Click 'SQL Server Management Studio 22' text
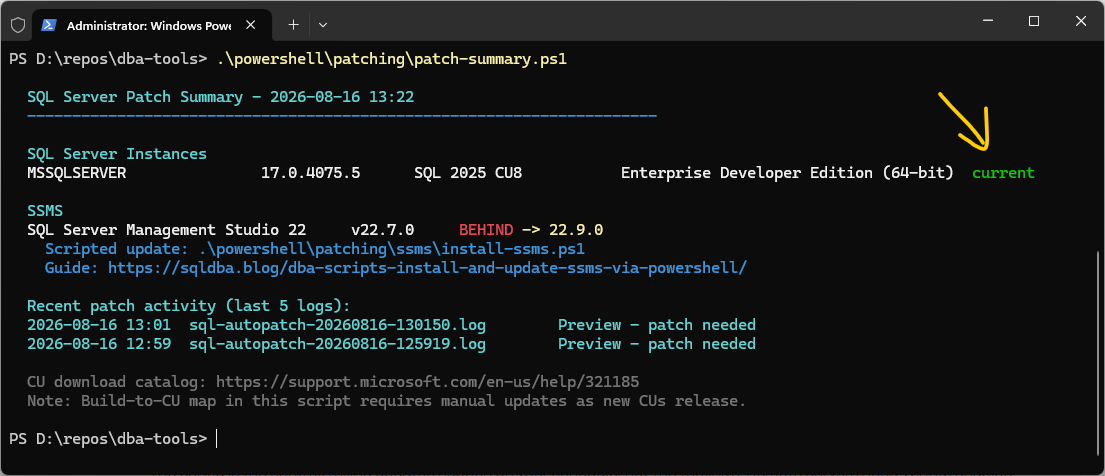This screenshot has height=476, width=1105. [166, 230]
